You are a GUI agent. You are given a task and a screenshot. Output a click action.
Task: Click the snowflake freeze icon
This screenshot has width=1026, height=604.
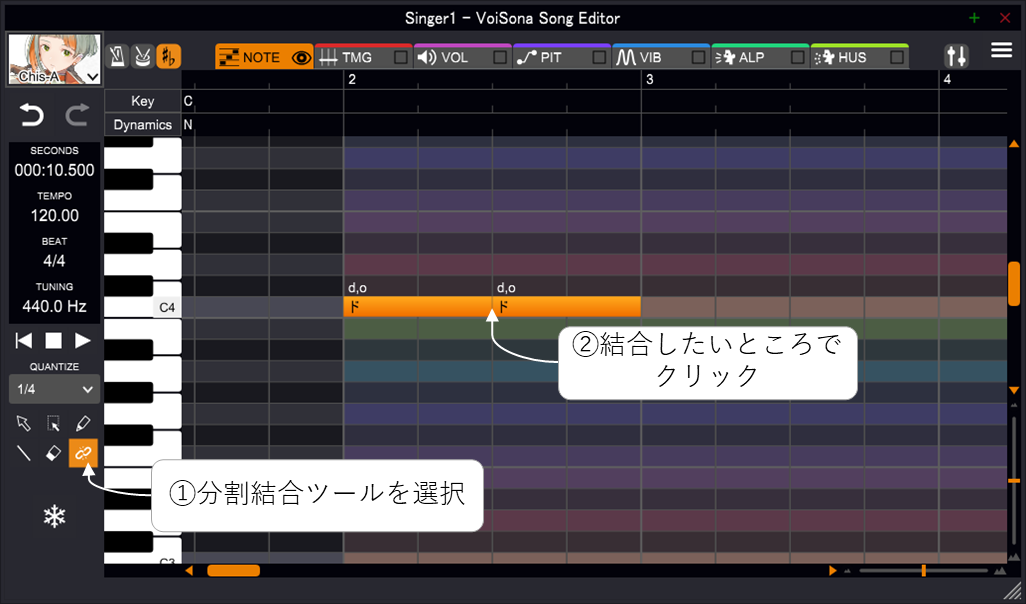click(x=54, y=517)
